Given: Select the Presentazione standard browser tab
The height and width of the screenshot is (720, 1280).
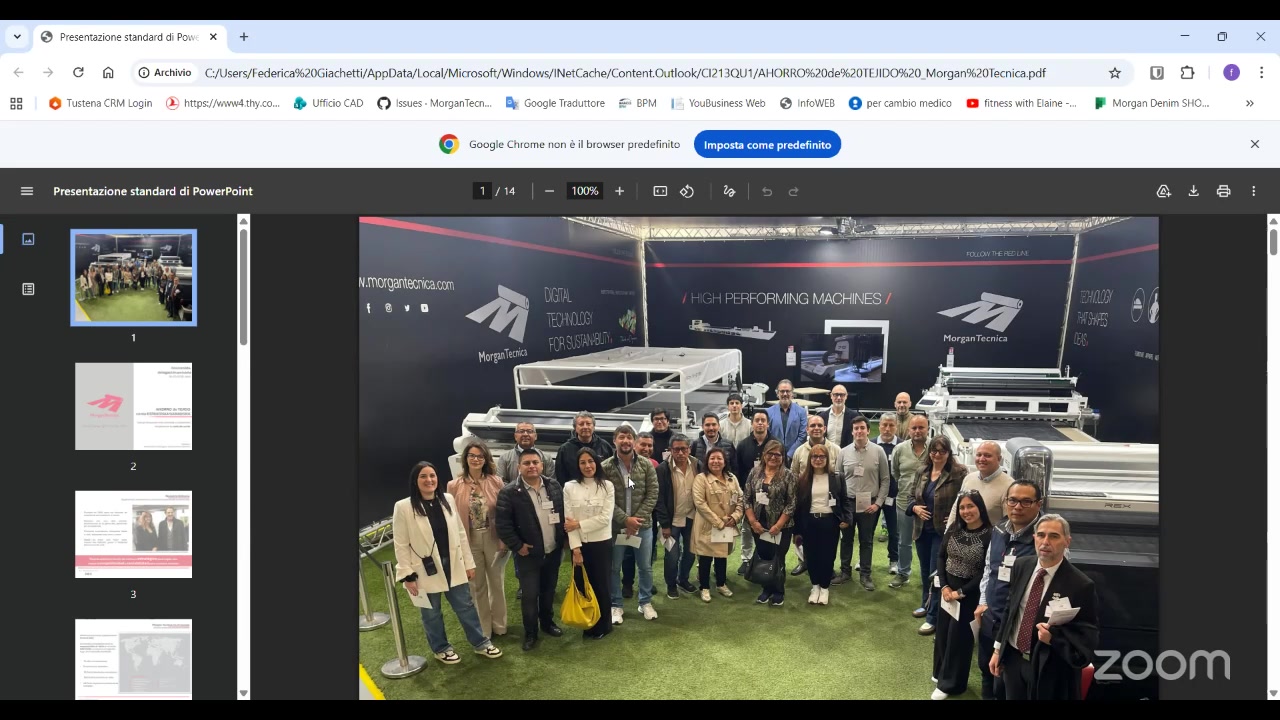Looking at the screenshot, I should click(130, 37).
